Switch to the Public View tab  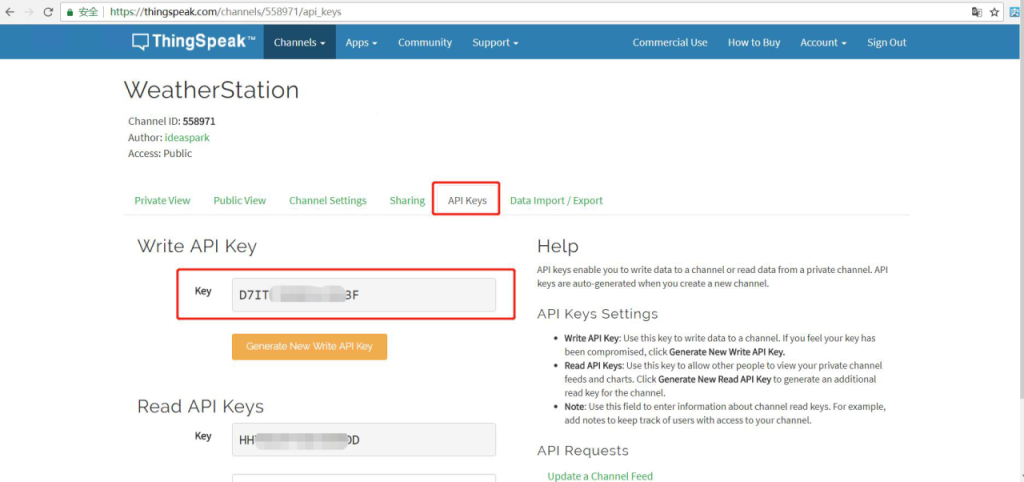[x=240, y=201]
